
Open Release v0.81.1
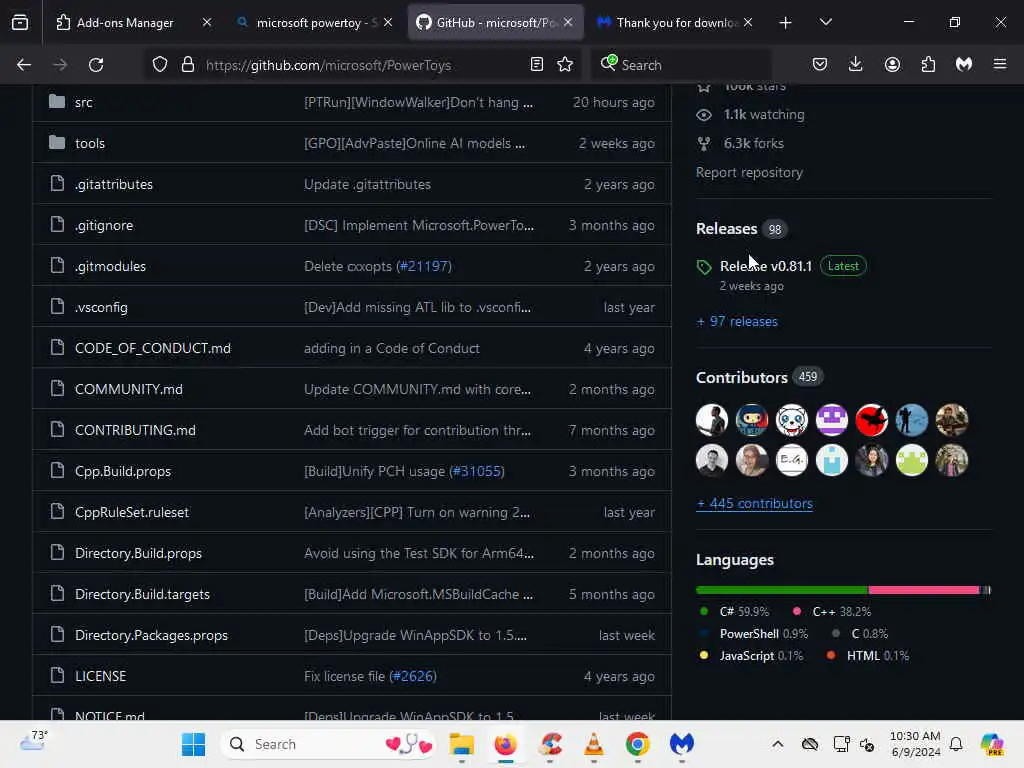pyautogui.click(x=765, y=266)
